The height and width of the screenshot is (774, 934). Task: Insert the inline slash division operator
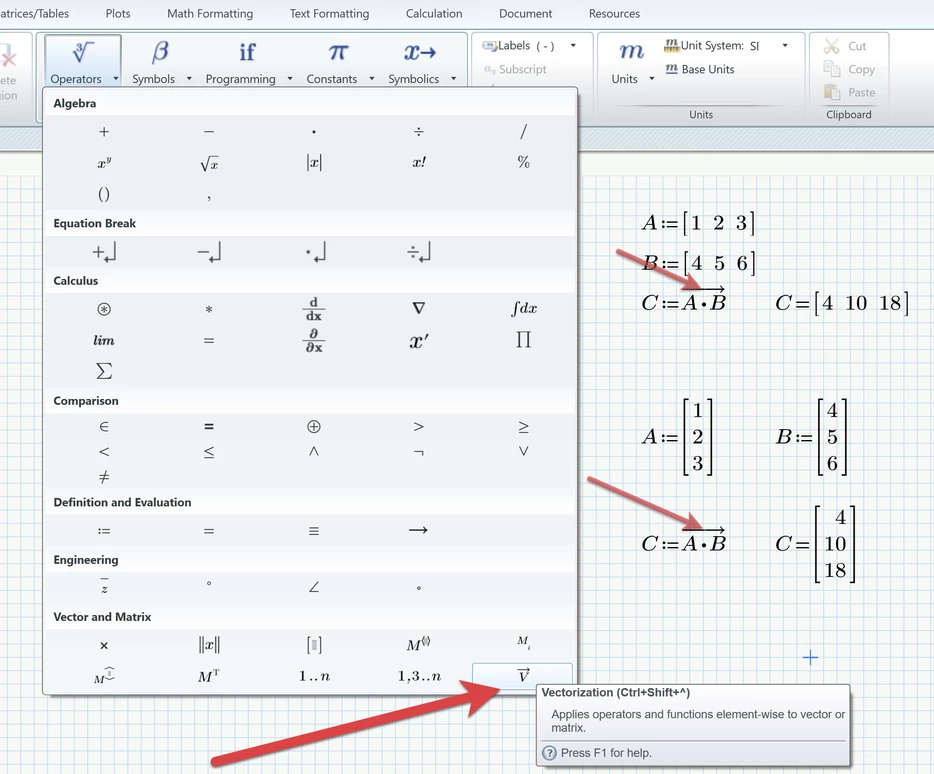click(x=523, y=132)
